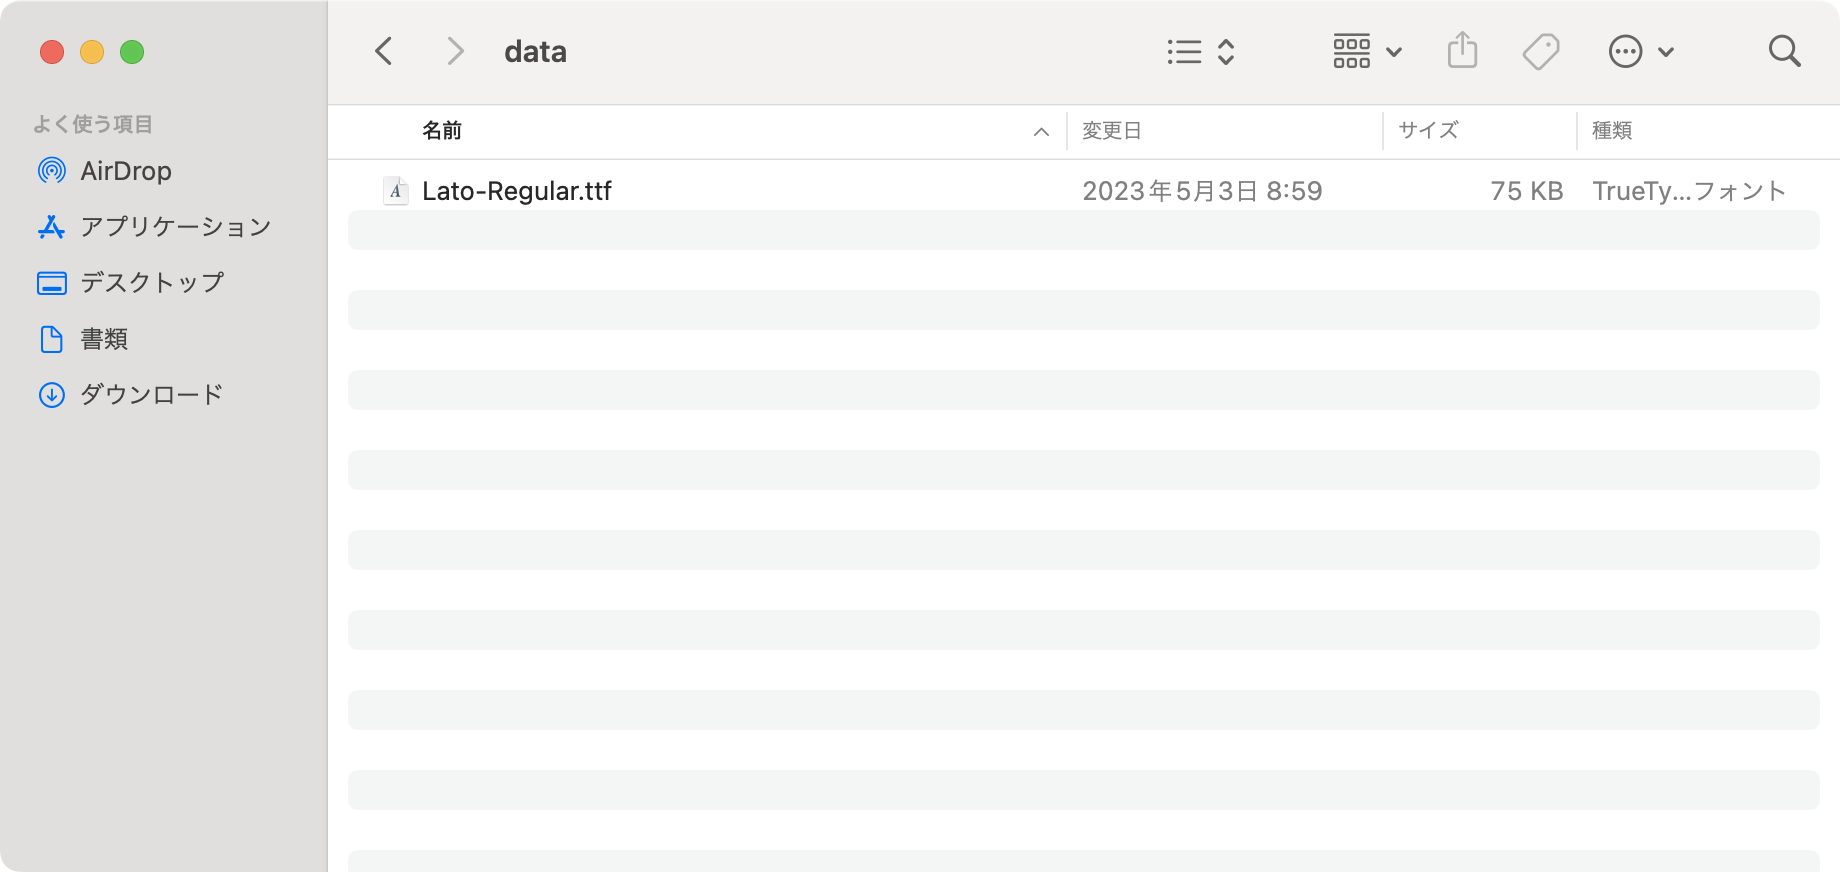Click the AirDrop radar icon
The image size is (1840, 872).
[x=52, y=171]
